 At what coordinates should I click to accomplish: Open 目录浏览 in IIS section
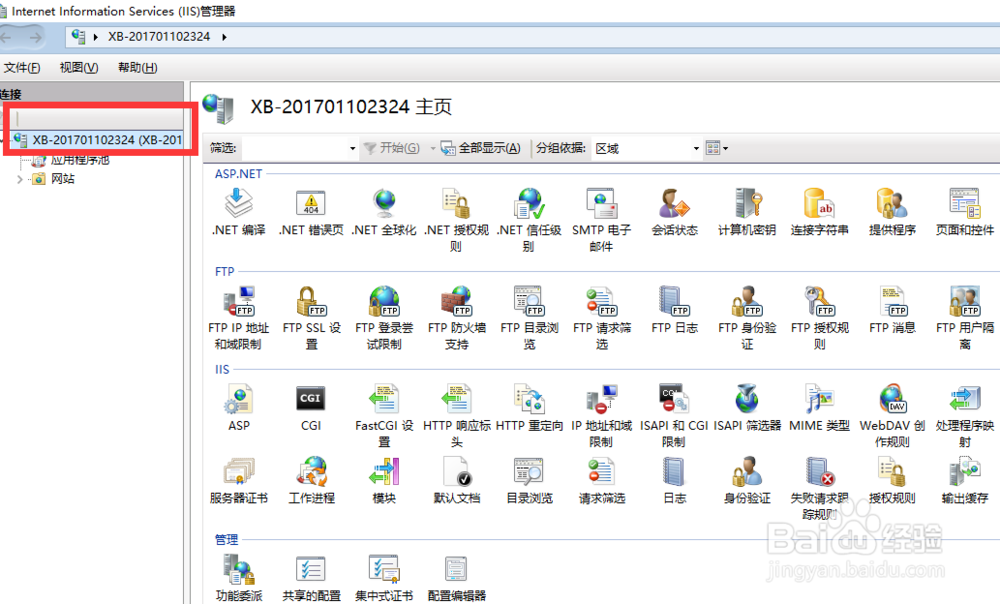(x=529, y=481)
